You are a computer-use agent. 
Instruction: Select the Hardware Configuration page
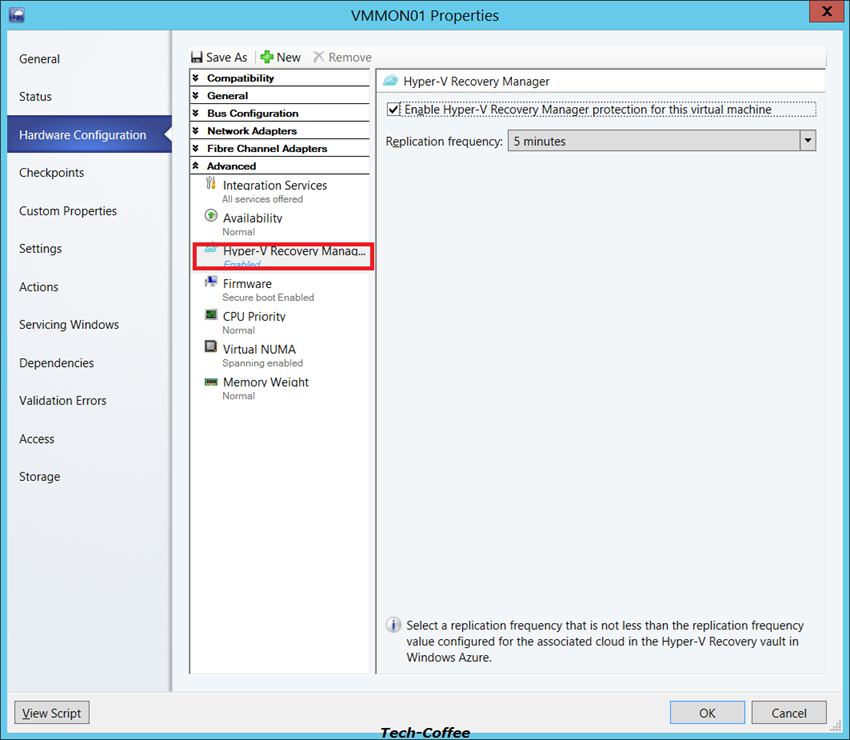[x=89, y=134]
